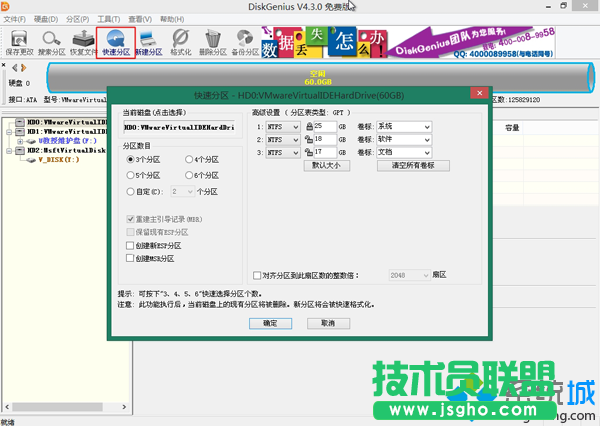Open file system dropdown for partition 2
The width and height of the screenshot is (600, 426).
(283, 140)
